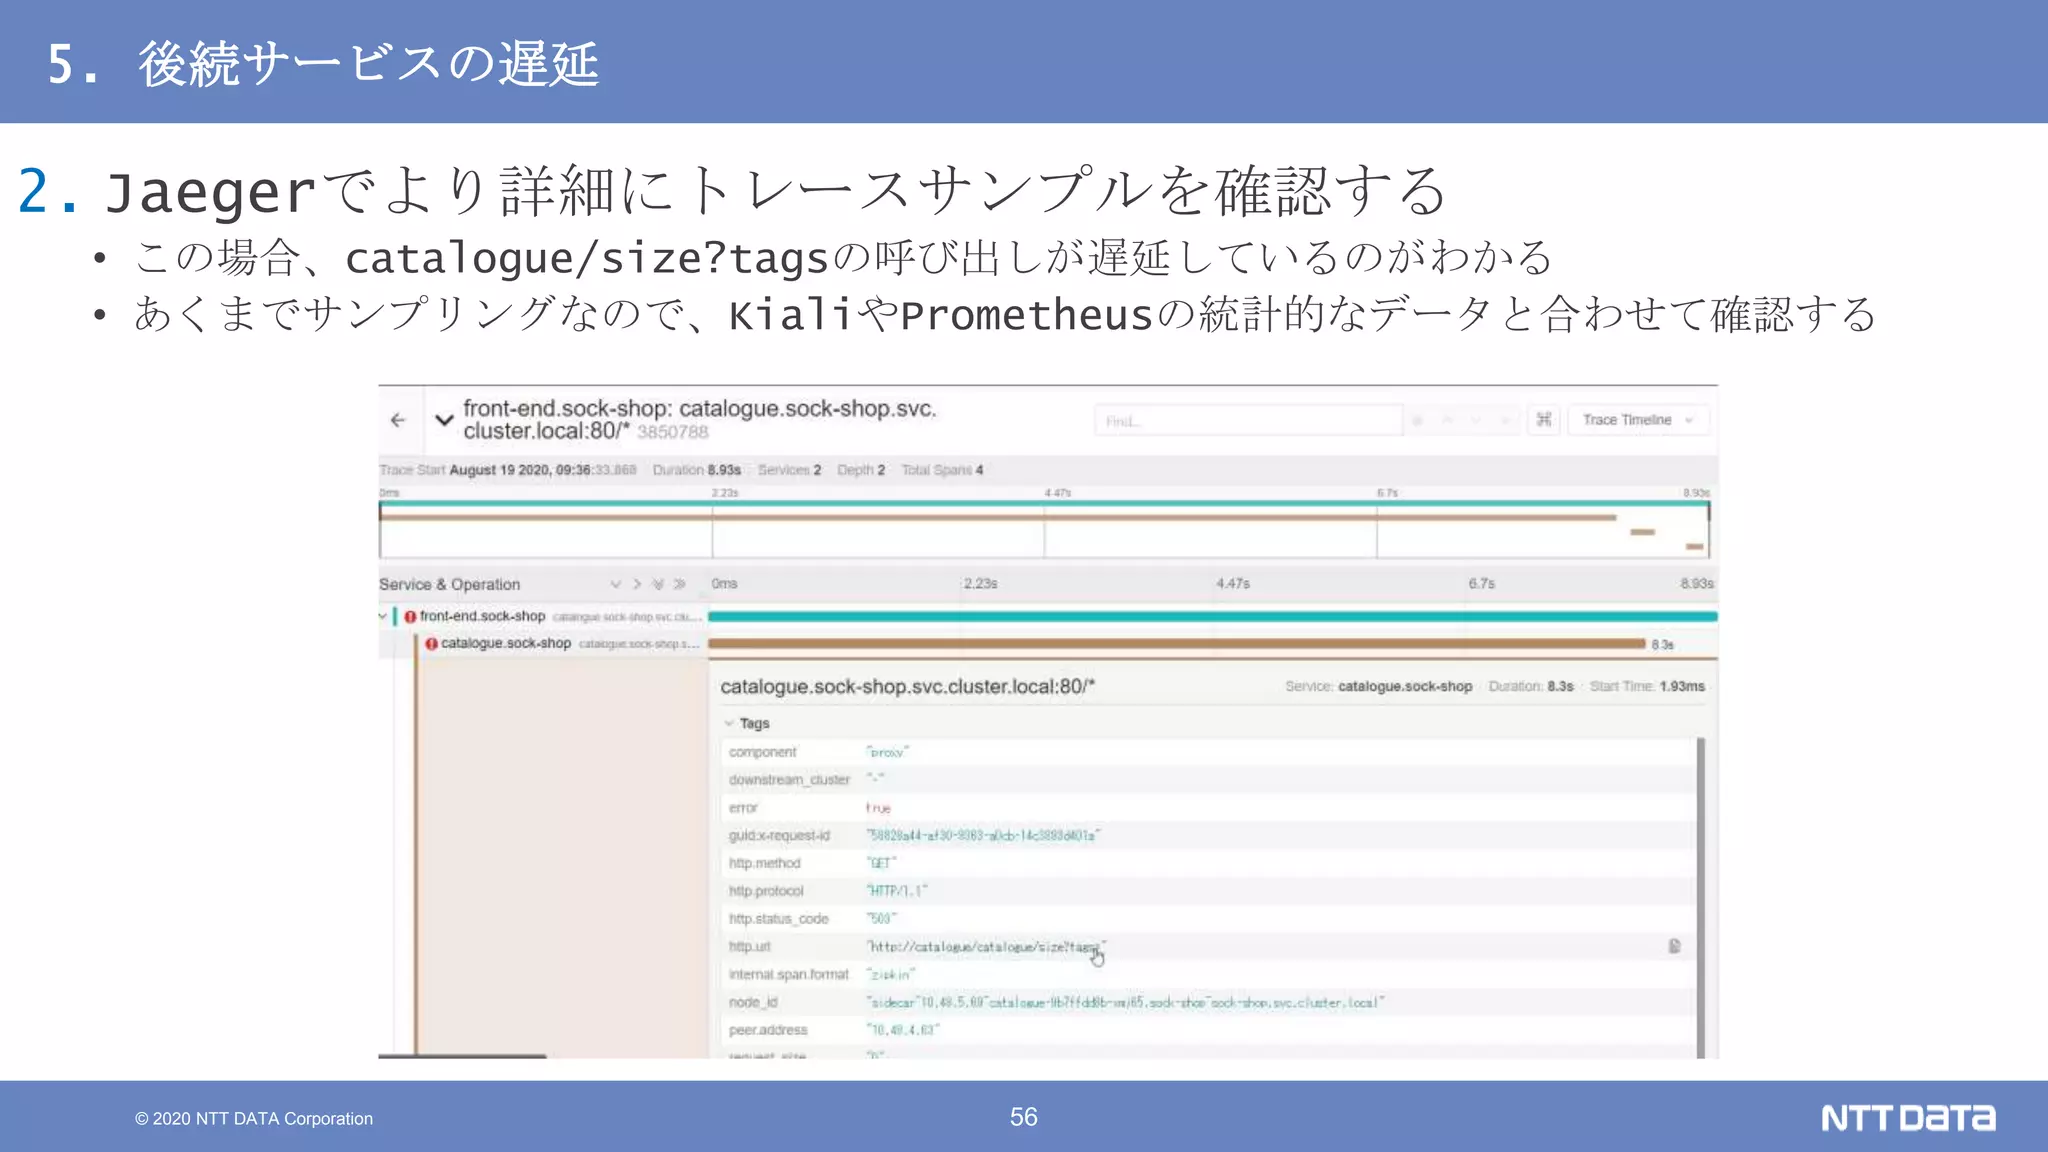Click the error icon on the front-end.sock-shop row
The width and height of the screenshot is (2048, 1152).
pyautogui.click(x=410, y=617)
